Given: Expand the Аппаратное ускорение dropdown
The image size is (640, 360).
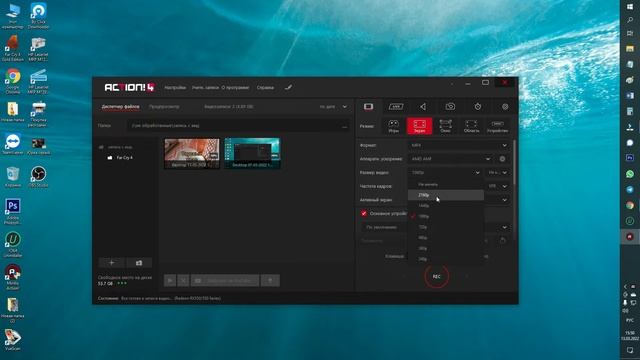Looking at the screenshot, I should coord(450,159).
